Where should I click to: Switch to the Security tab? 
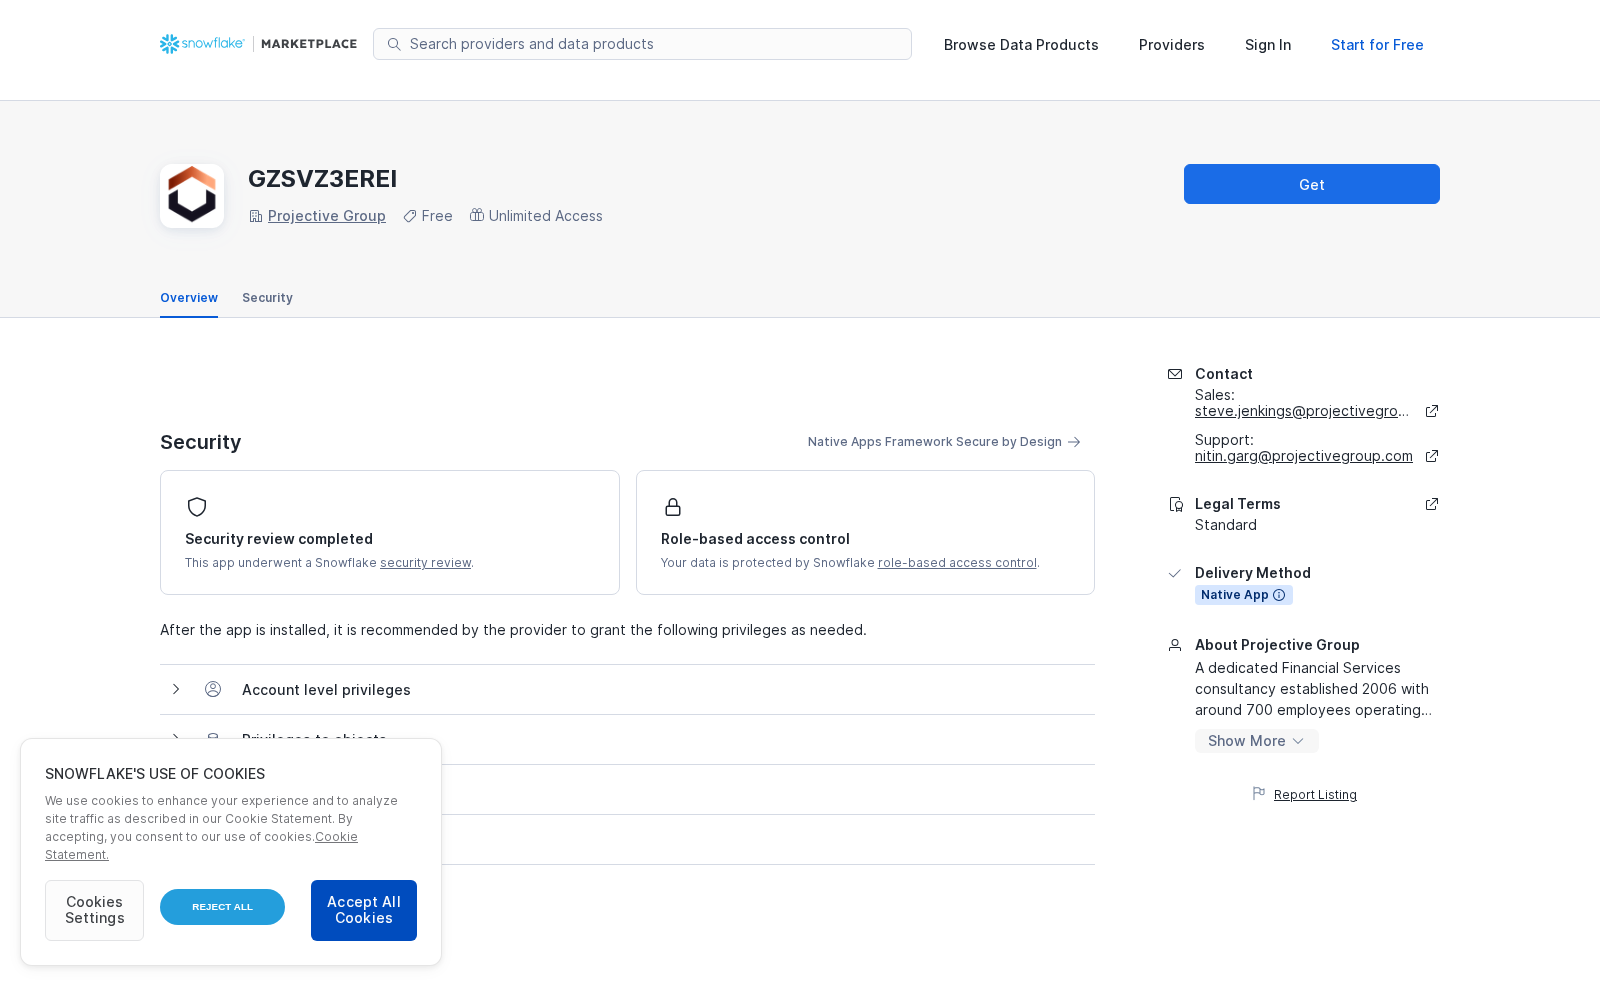[267, 298]
